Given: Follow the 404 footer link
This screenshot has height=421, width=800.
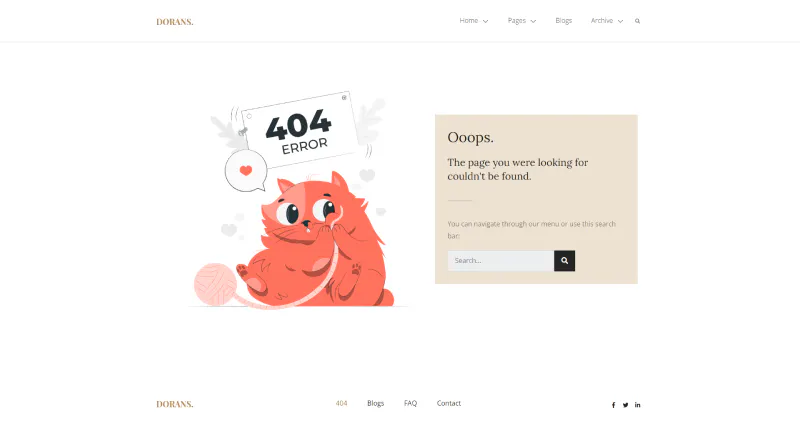Looking at the screenshot, I should click(341, 403).
